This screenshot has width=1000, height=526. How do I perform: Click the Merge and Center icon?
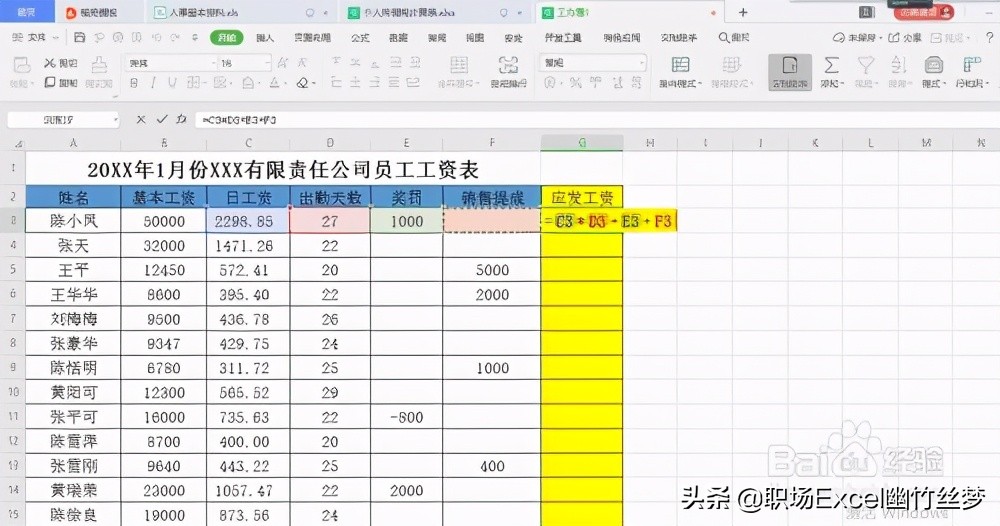tap(459, 65)
